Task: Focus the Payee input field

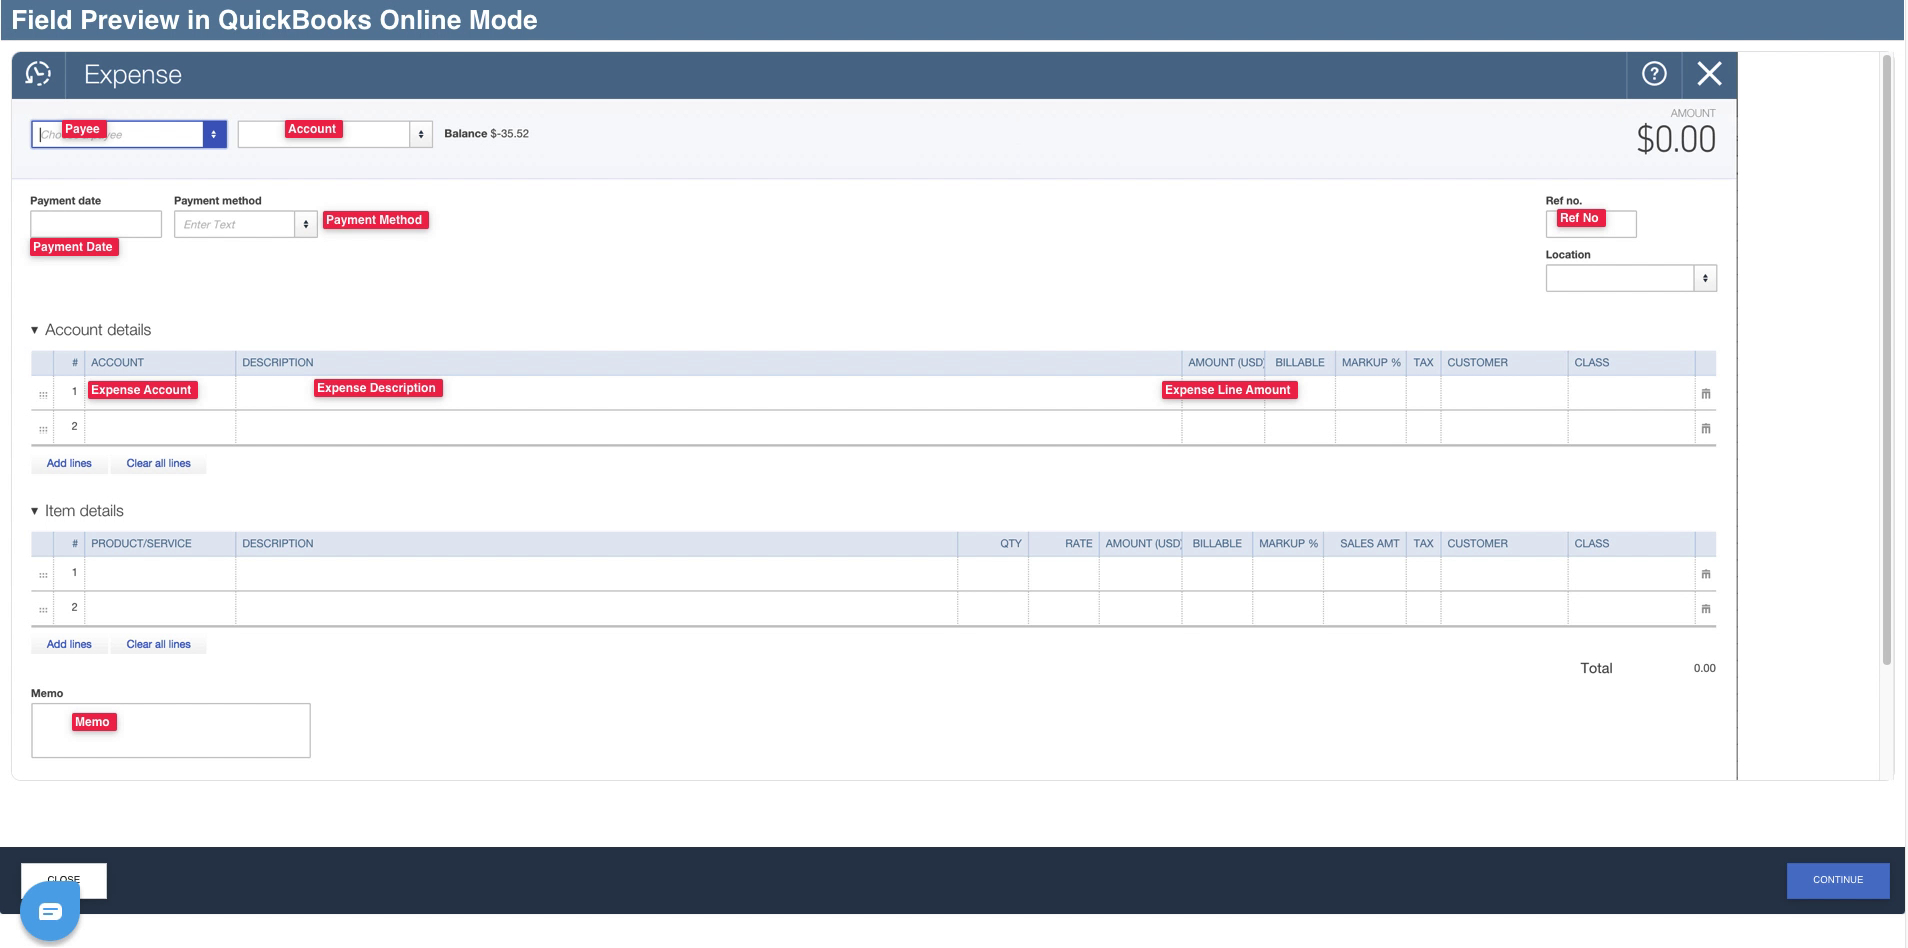Action: 118,134
